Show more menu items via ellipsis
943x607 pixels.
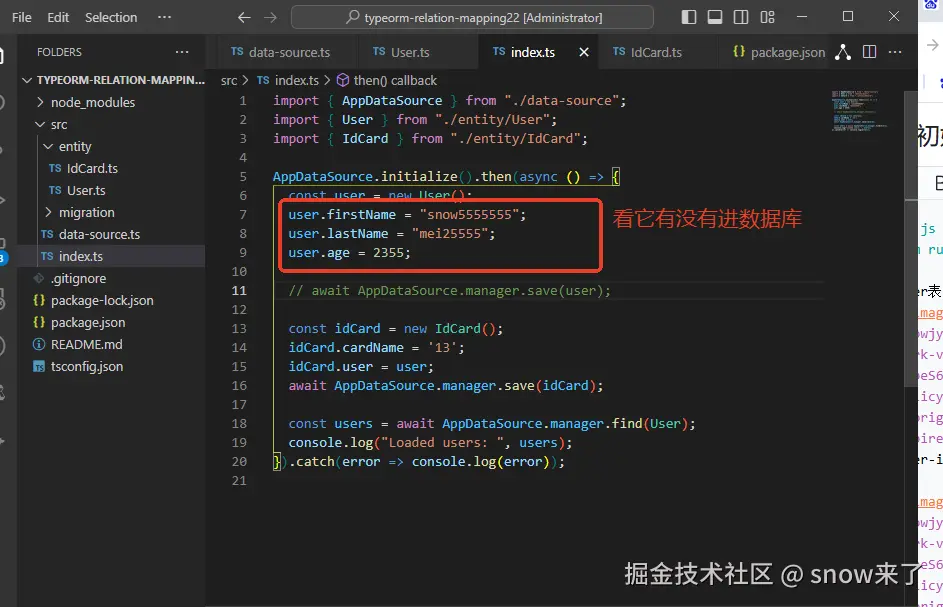tap(164, 17)
